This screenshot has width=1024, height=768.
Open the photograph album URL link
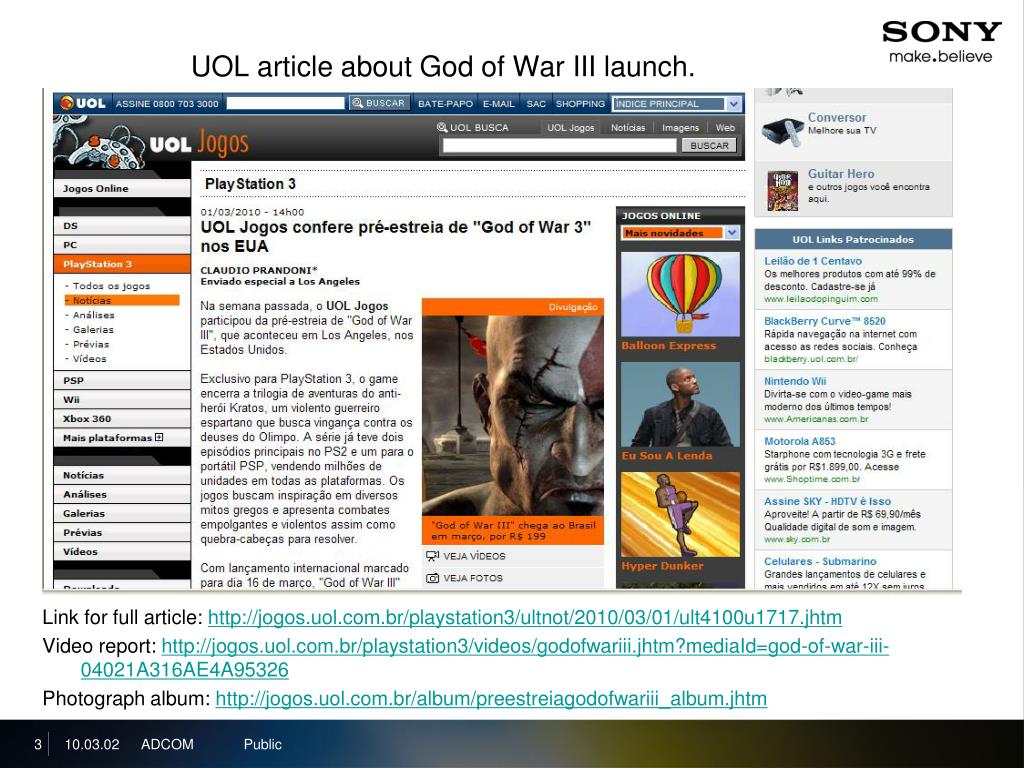(x=491, y=699)
